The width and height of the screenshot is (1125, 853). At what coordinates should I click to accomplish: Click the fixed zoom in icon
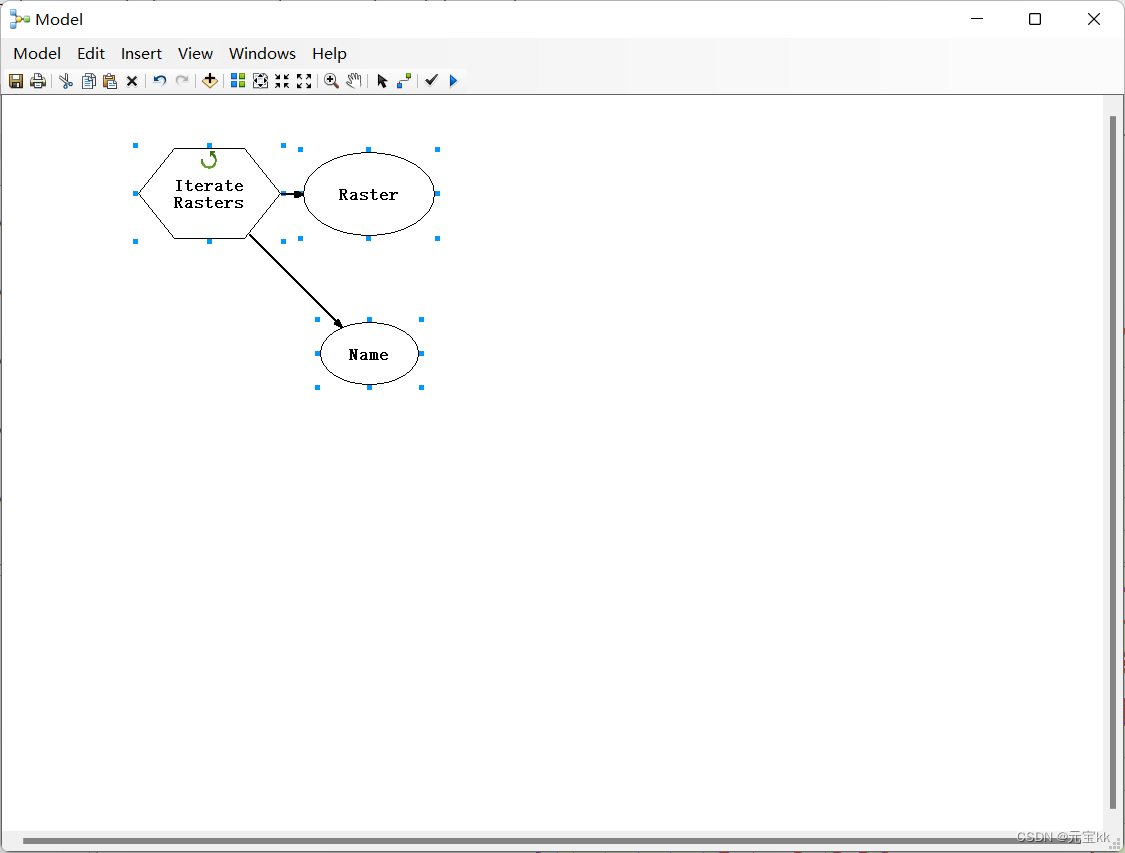point(282,81)
